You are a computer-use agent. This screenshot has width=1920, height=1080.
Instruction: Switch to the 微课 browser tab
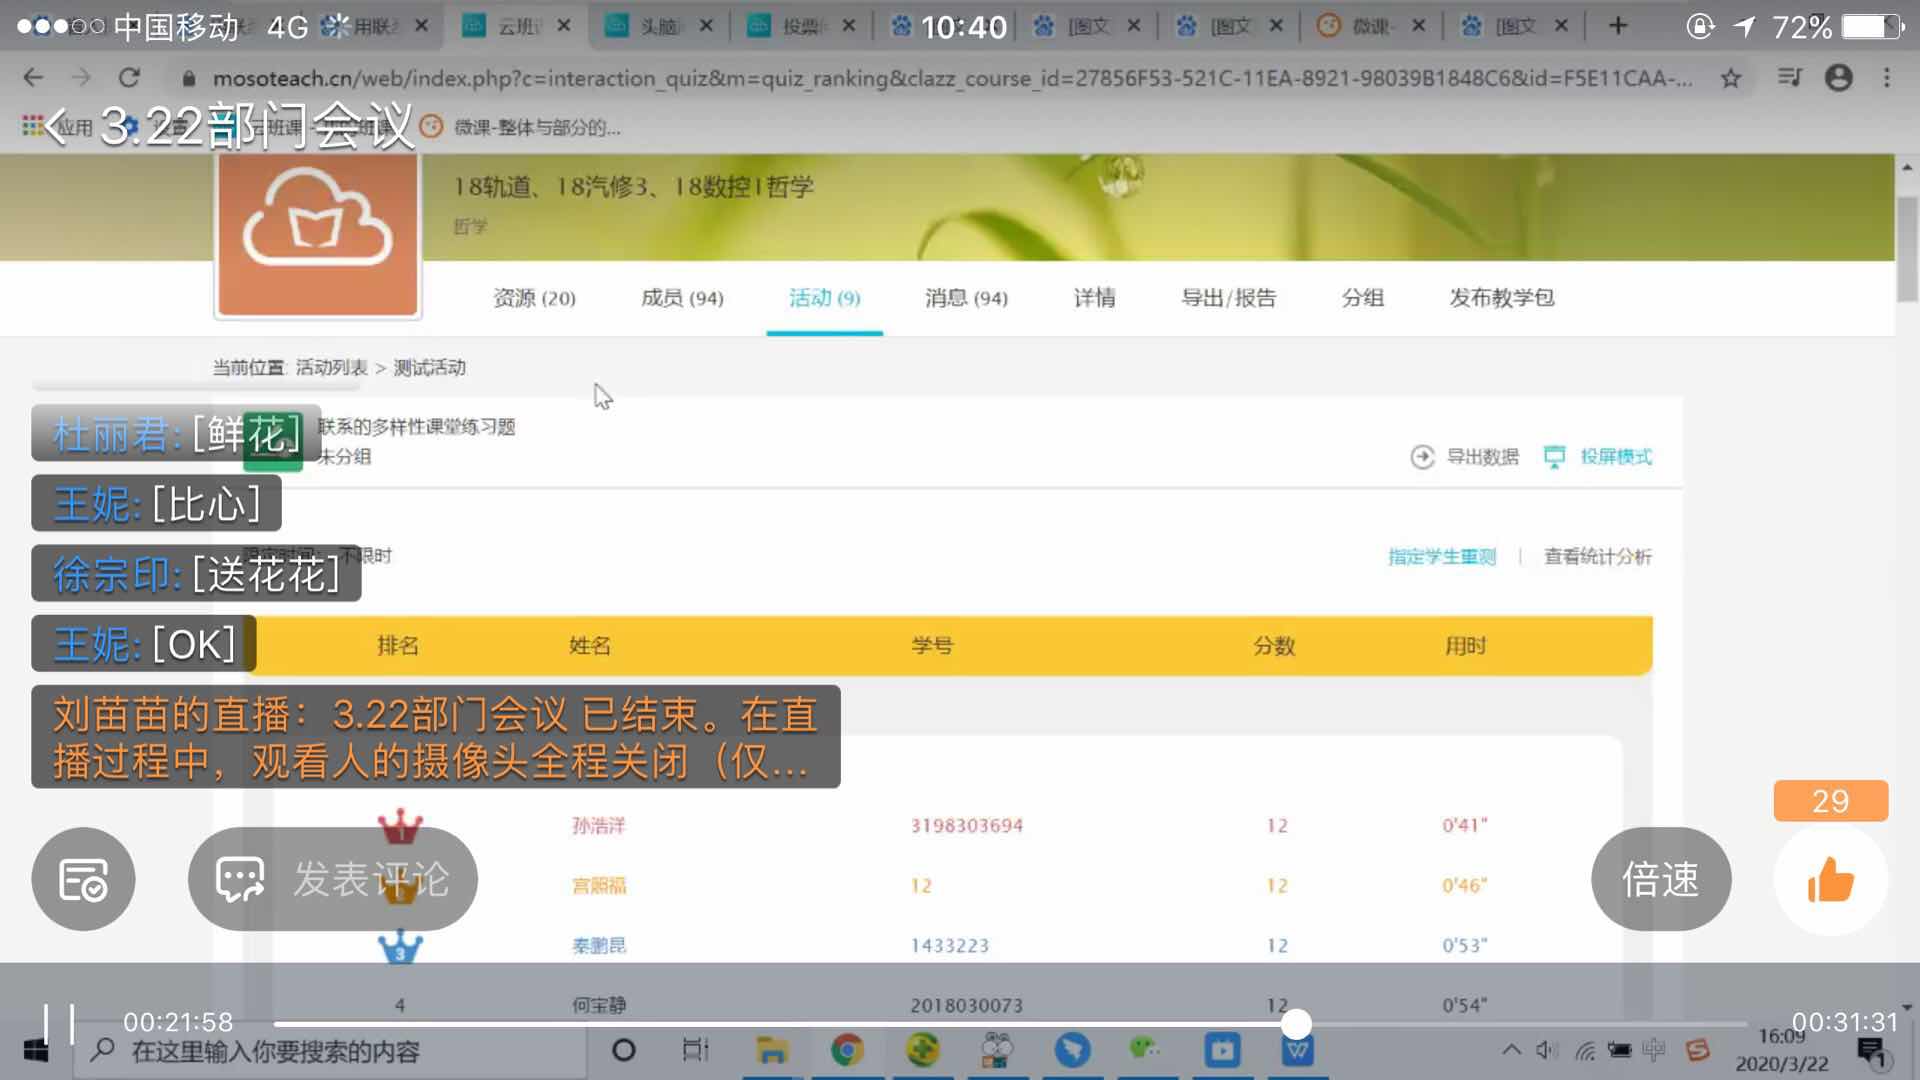click(x=1370, y=27)
